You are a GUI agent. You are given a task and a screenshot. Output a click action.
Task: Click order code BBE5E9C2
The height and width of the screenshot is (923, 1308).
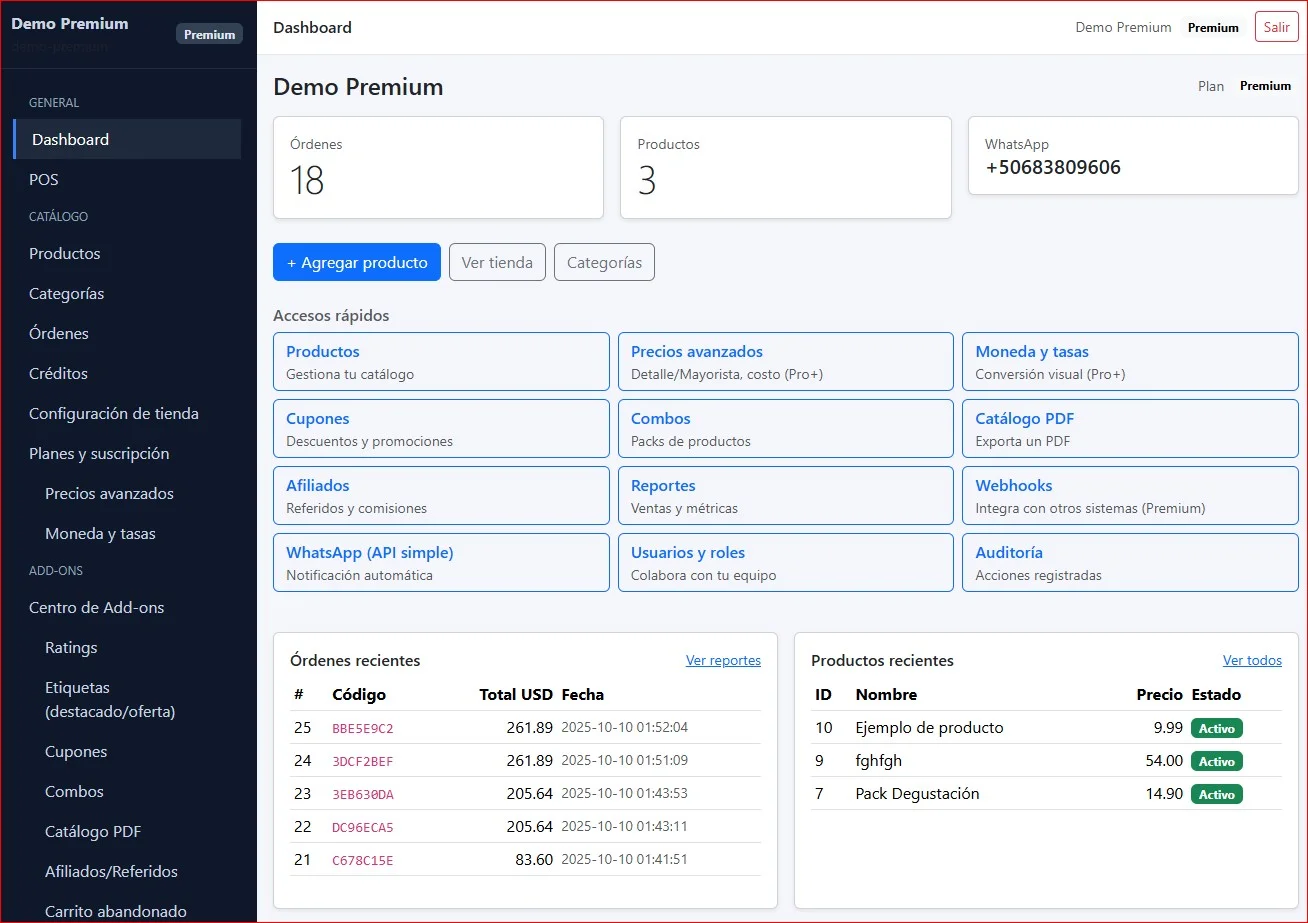363,728
